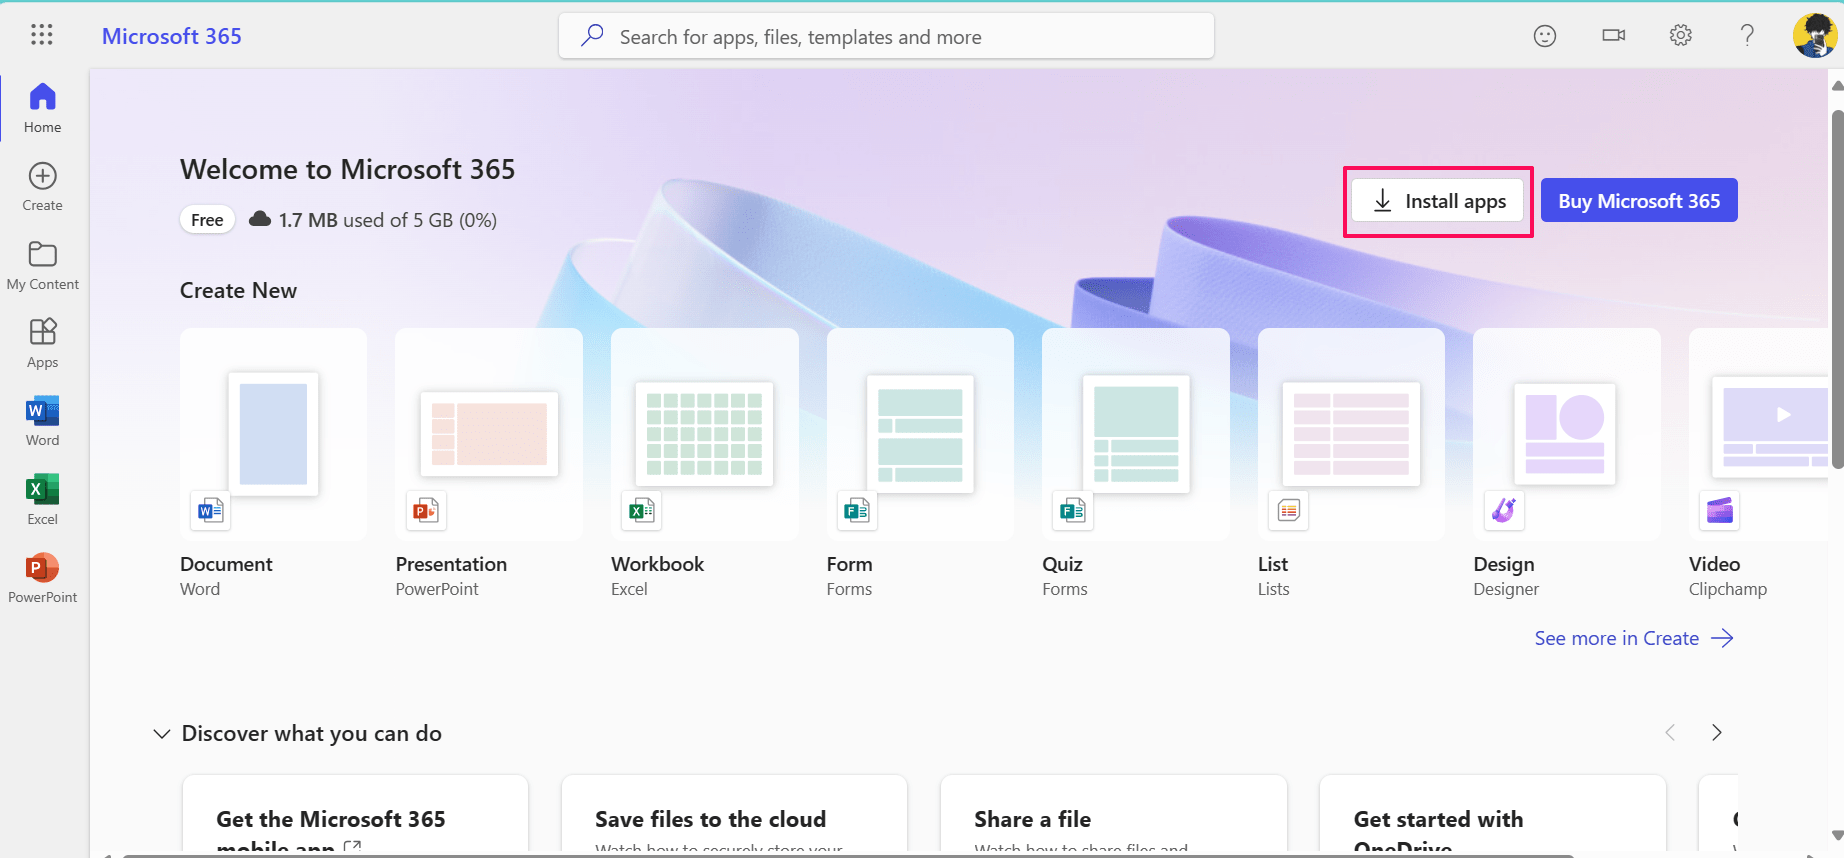The width and height of the screenshot is (1844, 858).
Task: Click the Workbook label text
Action: (x=657, y=564)
